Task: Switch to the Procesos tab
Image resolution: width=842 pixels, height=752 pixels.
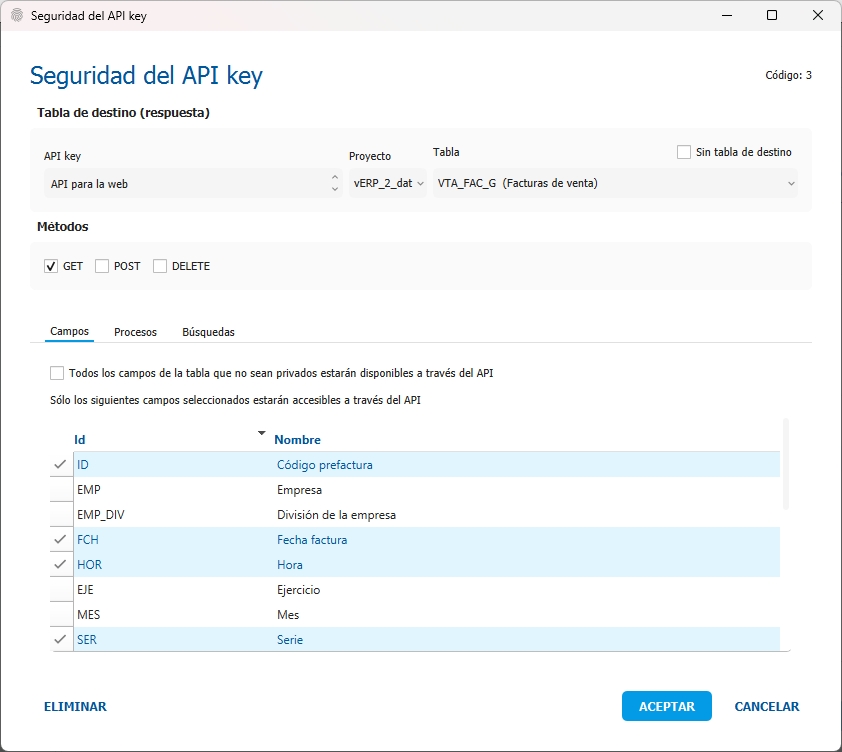Action: (135, 332)
